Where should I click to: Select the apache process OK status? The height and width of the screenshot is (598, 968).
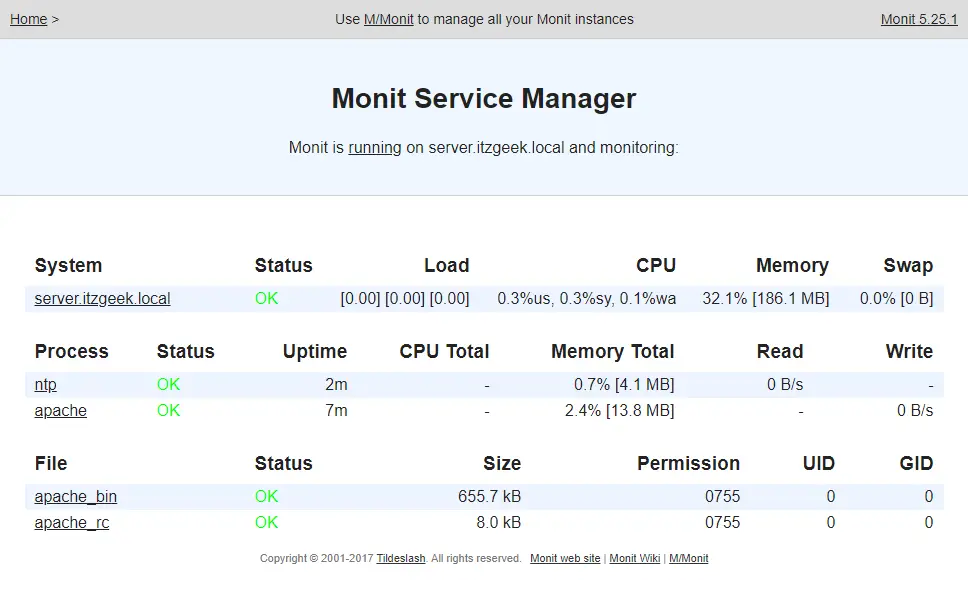169,410
